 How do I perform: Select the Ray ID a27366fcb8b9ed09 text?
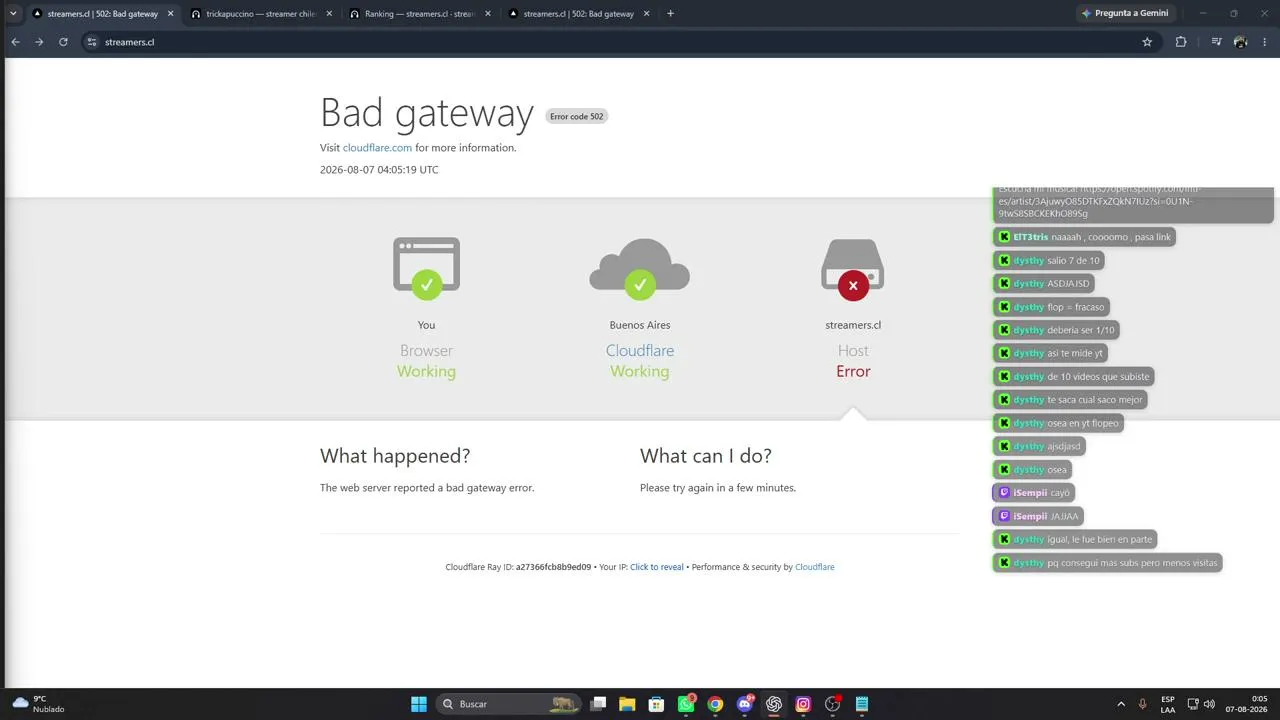coord(553,567)
